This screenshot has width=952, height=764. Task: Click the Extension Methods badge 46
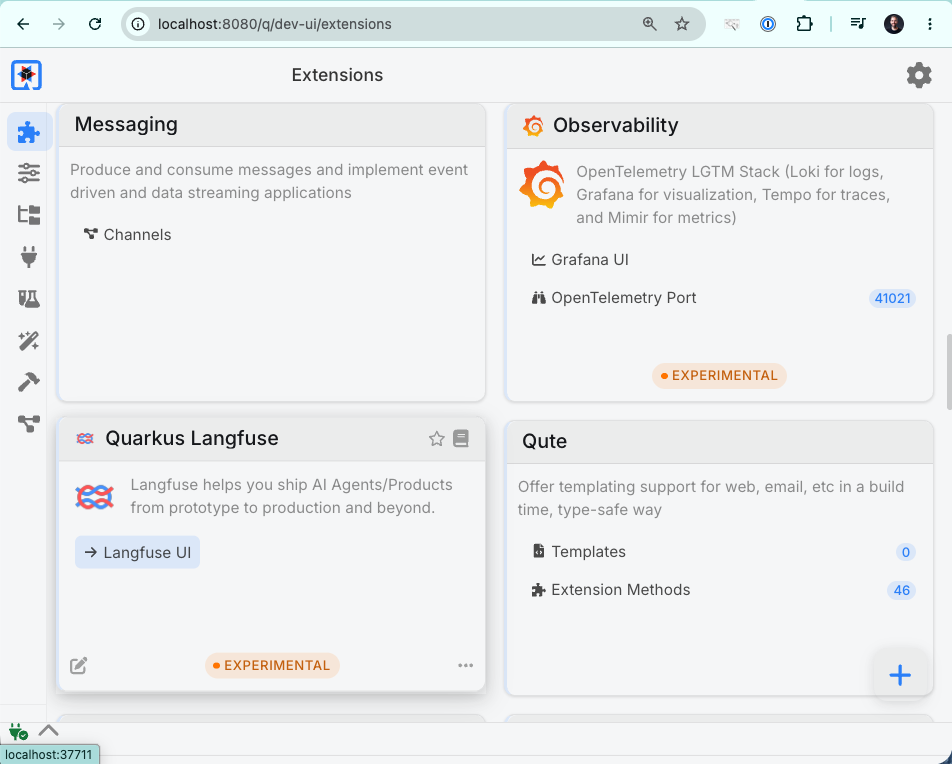point(902,590)
